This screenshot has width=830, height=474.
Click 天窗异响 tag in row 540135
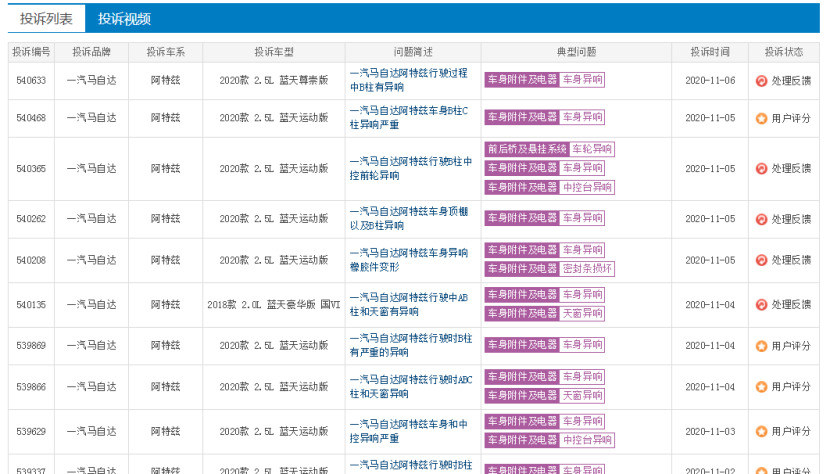coord(582,314)
